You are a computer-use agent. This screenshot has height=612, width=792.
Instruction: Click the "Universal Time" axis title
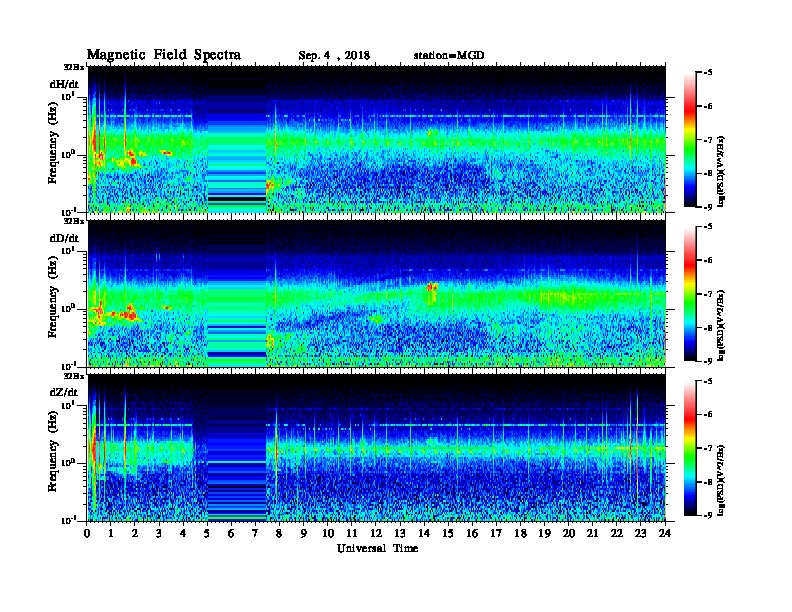(377, 548)
